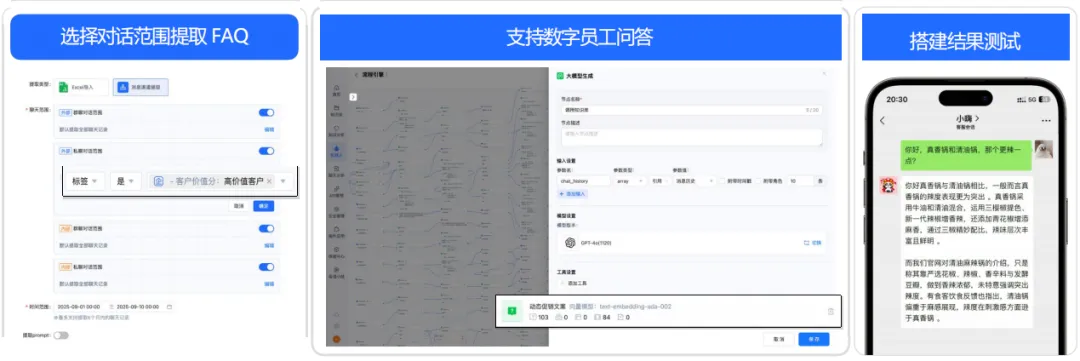Image resolution: width=1080 pixels, height=361 pixels.
Task: Click the green 大模型生成 node icon
Action: (561, 76)
